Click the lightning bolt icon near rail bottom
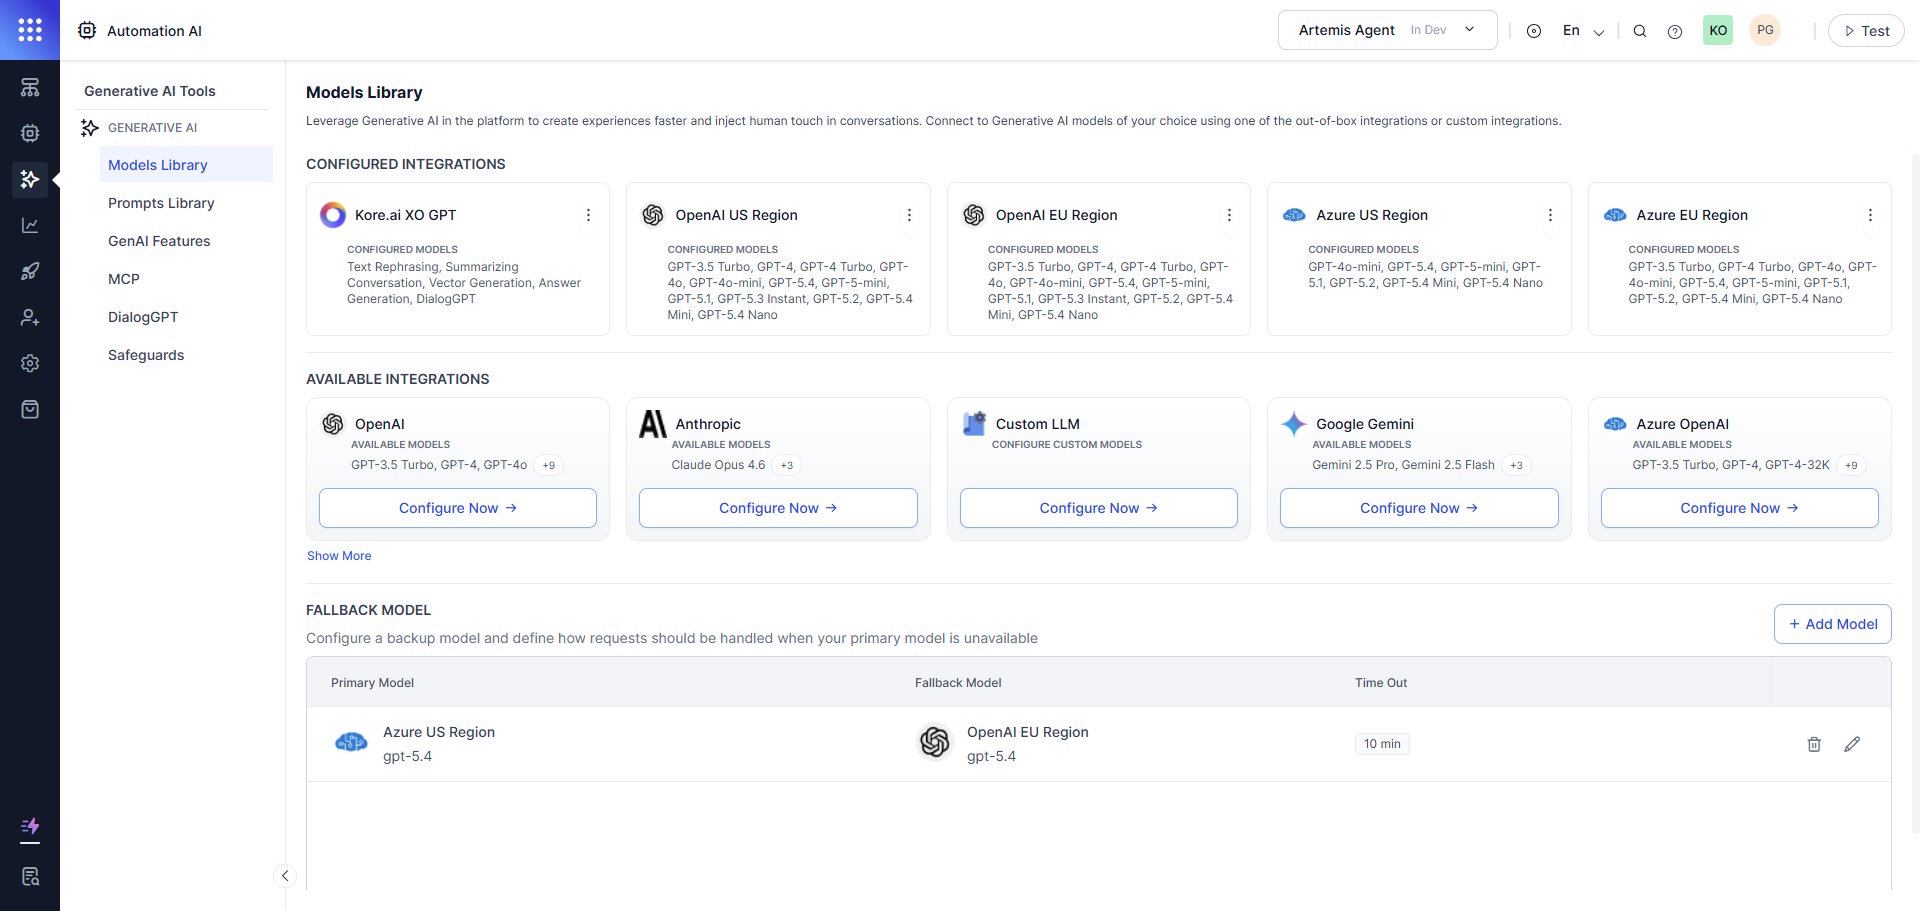 pos(30,827)
